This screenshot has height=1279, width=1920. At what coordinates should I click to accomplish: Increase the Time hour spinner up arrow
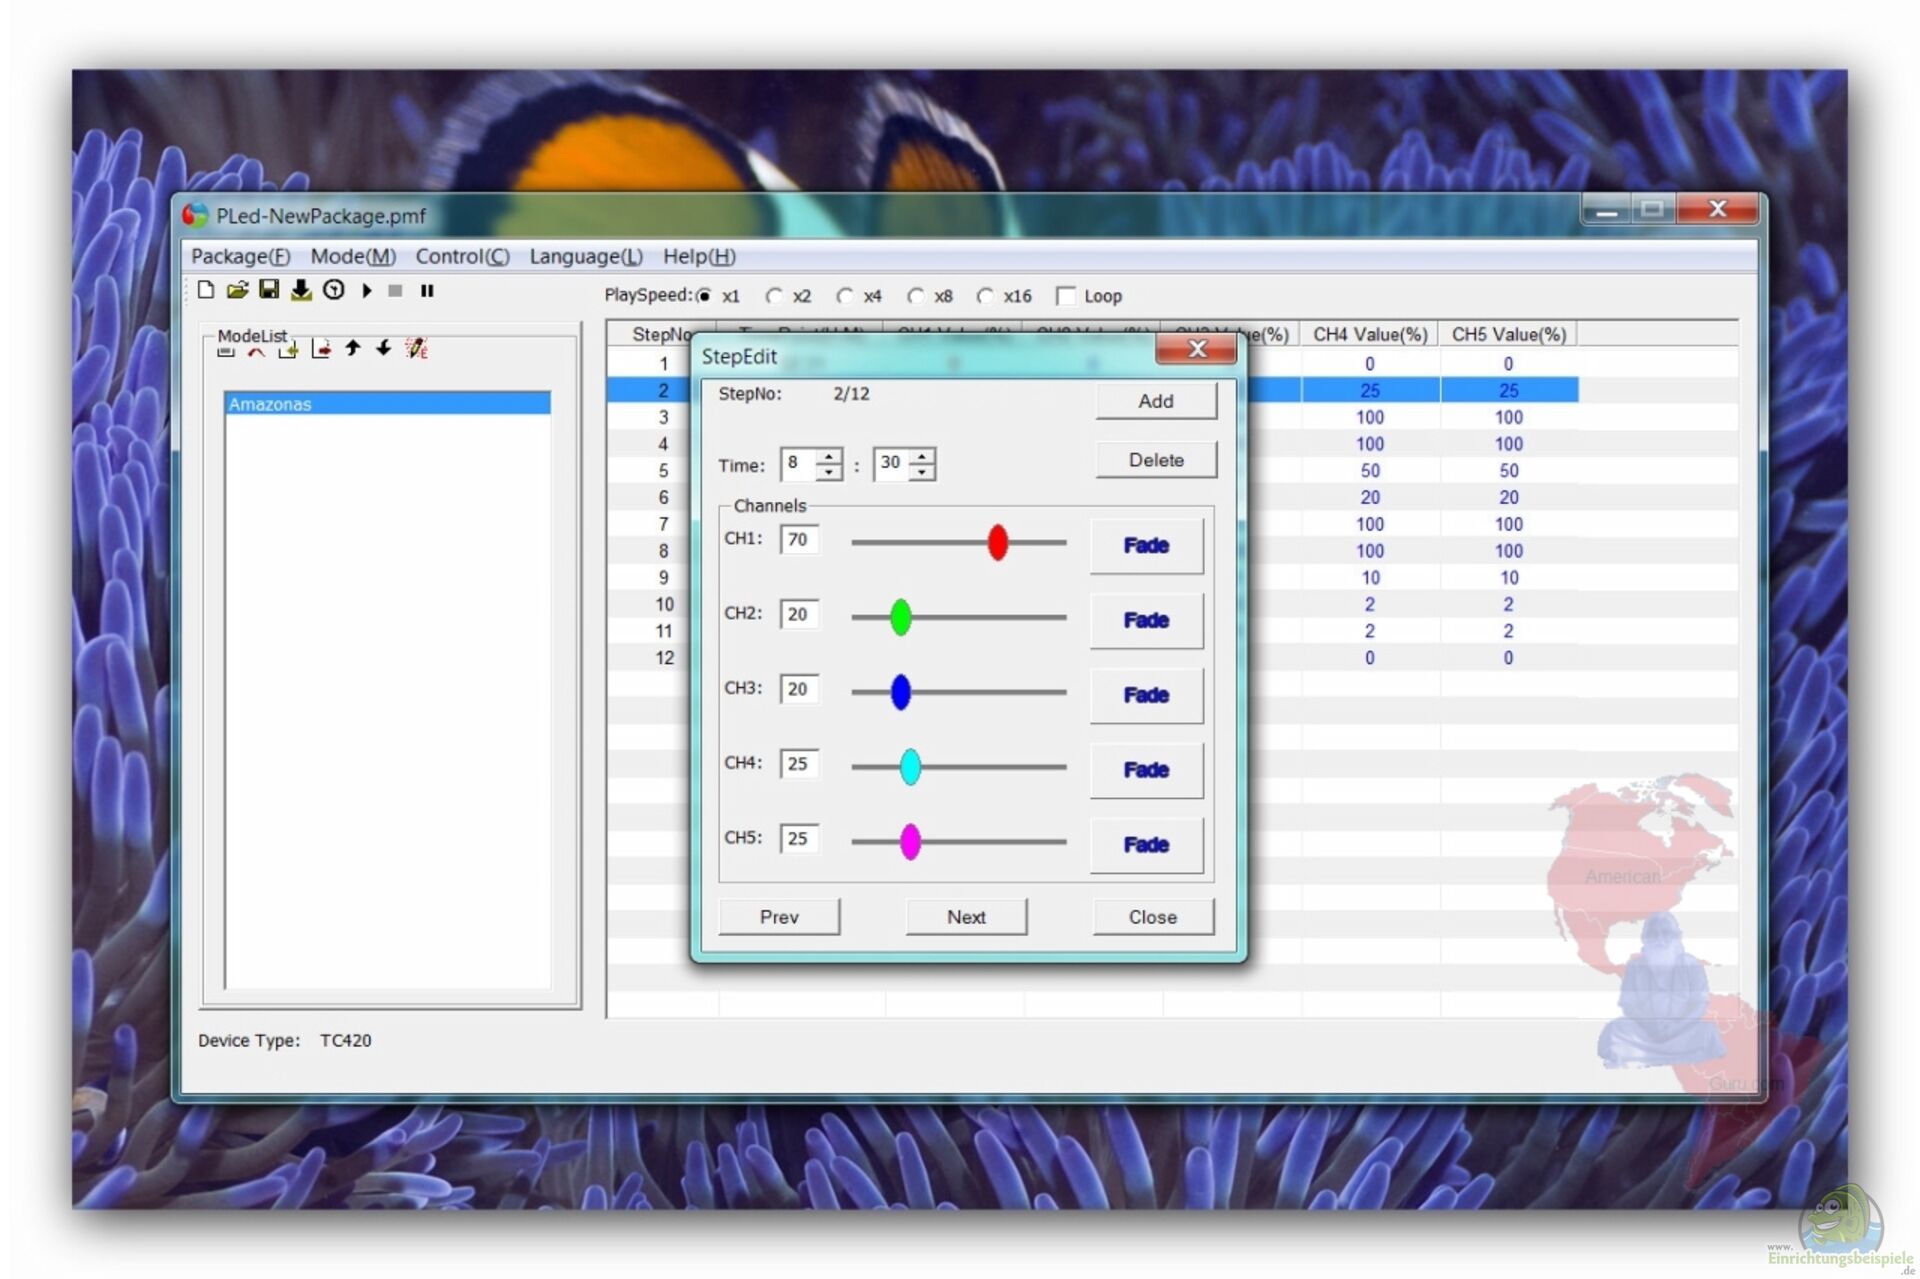[x=829, y=457]
